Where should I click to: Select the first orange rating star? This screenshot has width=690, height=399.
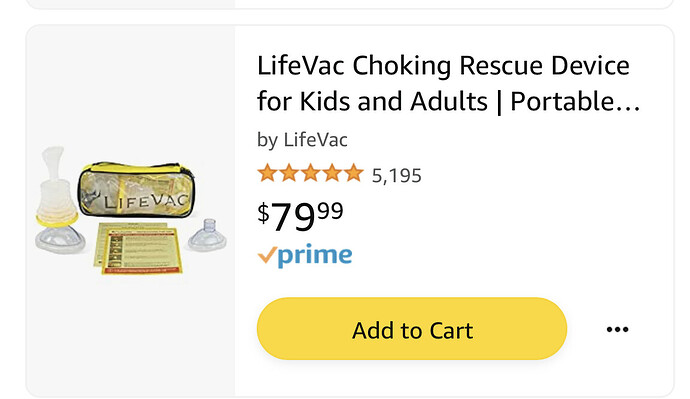tap(267, 173)
